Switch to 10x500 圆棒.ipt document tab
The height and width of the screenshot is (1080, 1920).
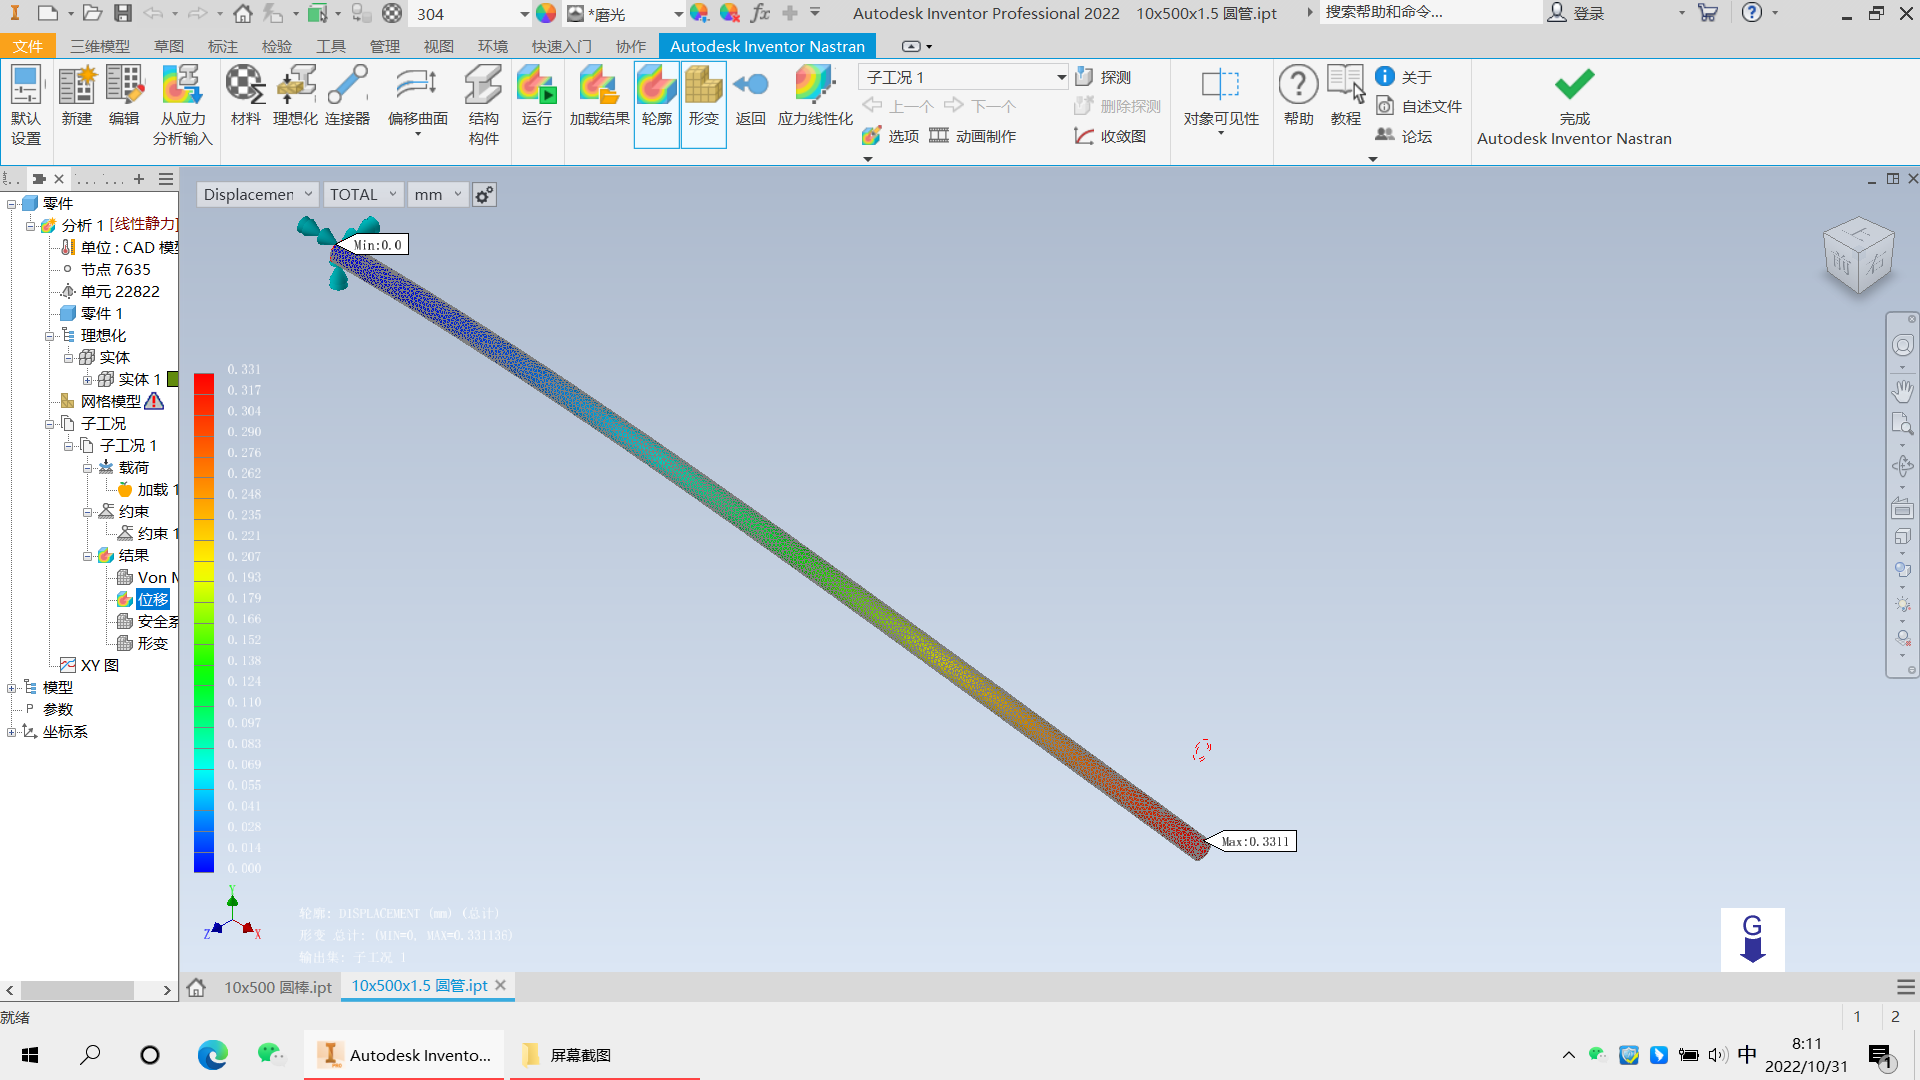coord(278,987)
